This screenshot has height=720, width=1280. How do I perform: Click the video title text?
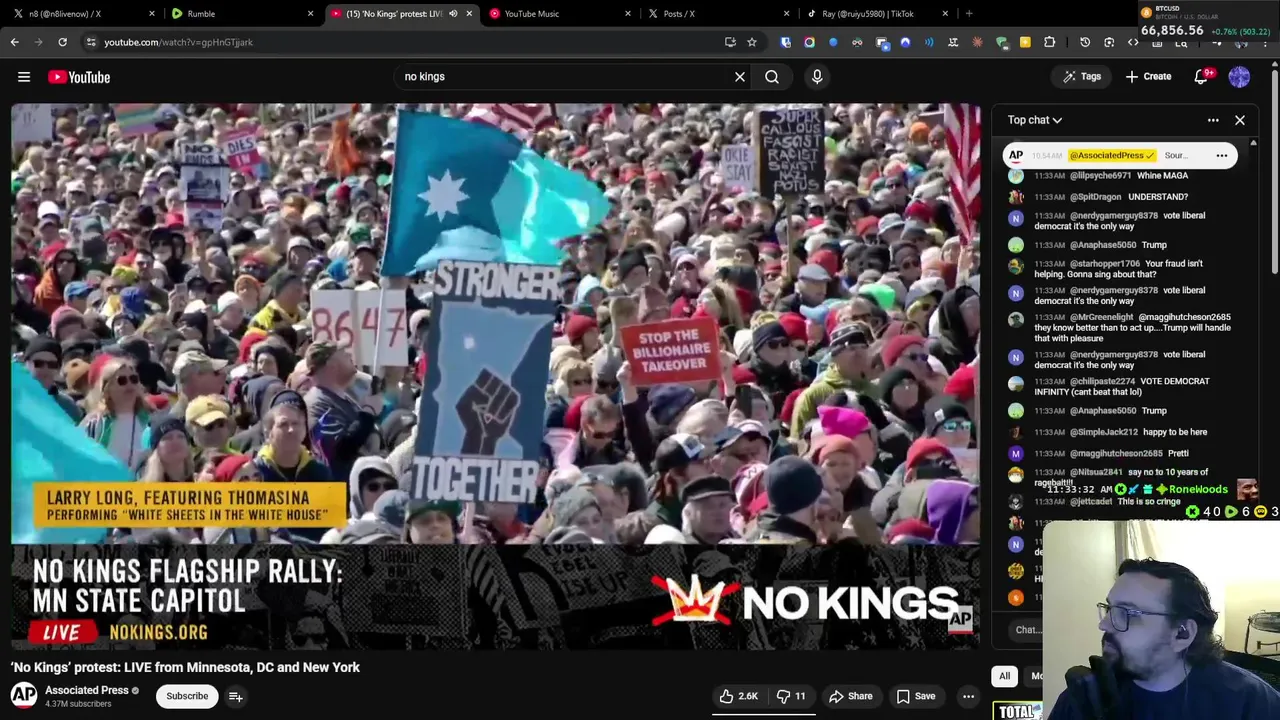point(185,667)
